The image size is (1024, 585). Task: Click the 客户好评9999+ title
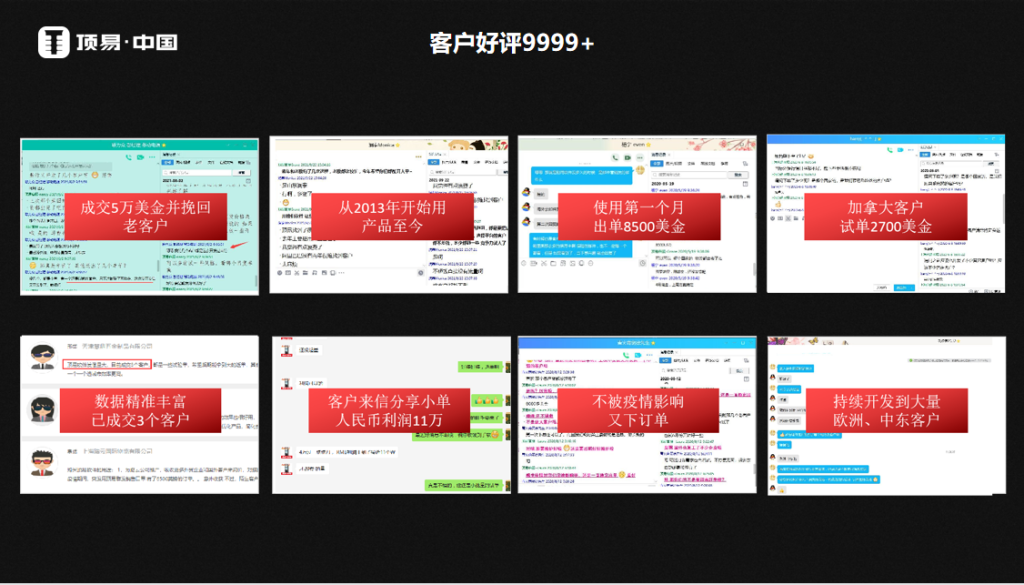(511, 43)
